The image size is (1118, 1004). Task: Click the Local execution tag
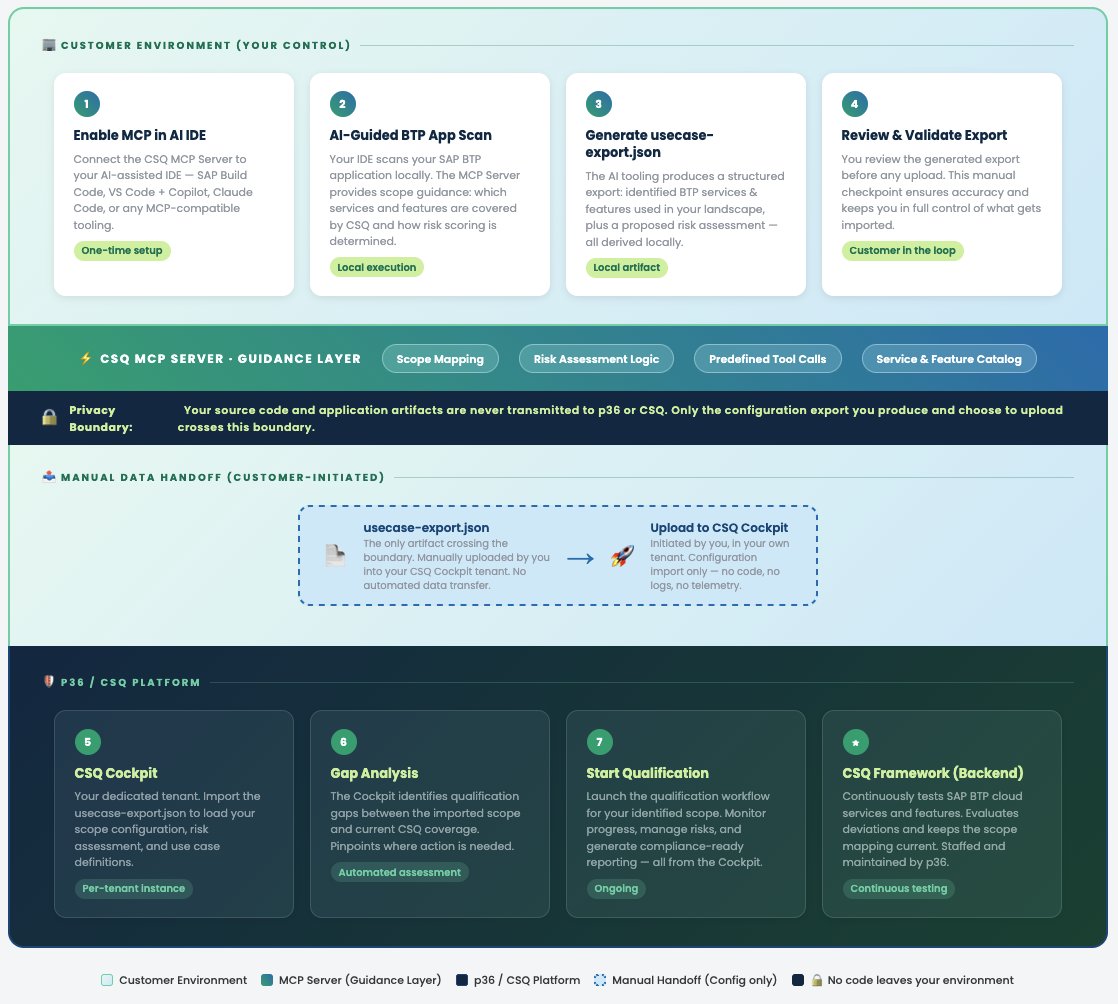pos(376,267)
